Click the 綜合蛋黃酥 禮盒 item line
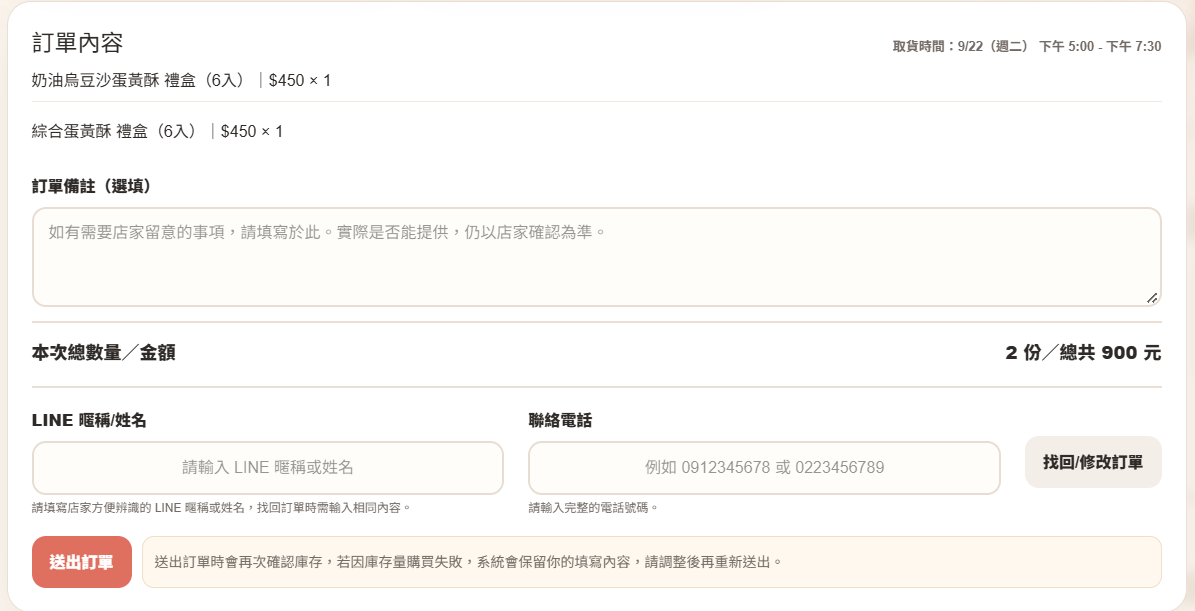1195x611 pixels. point(157,132)
